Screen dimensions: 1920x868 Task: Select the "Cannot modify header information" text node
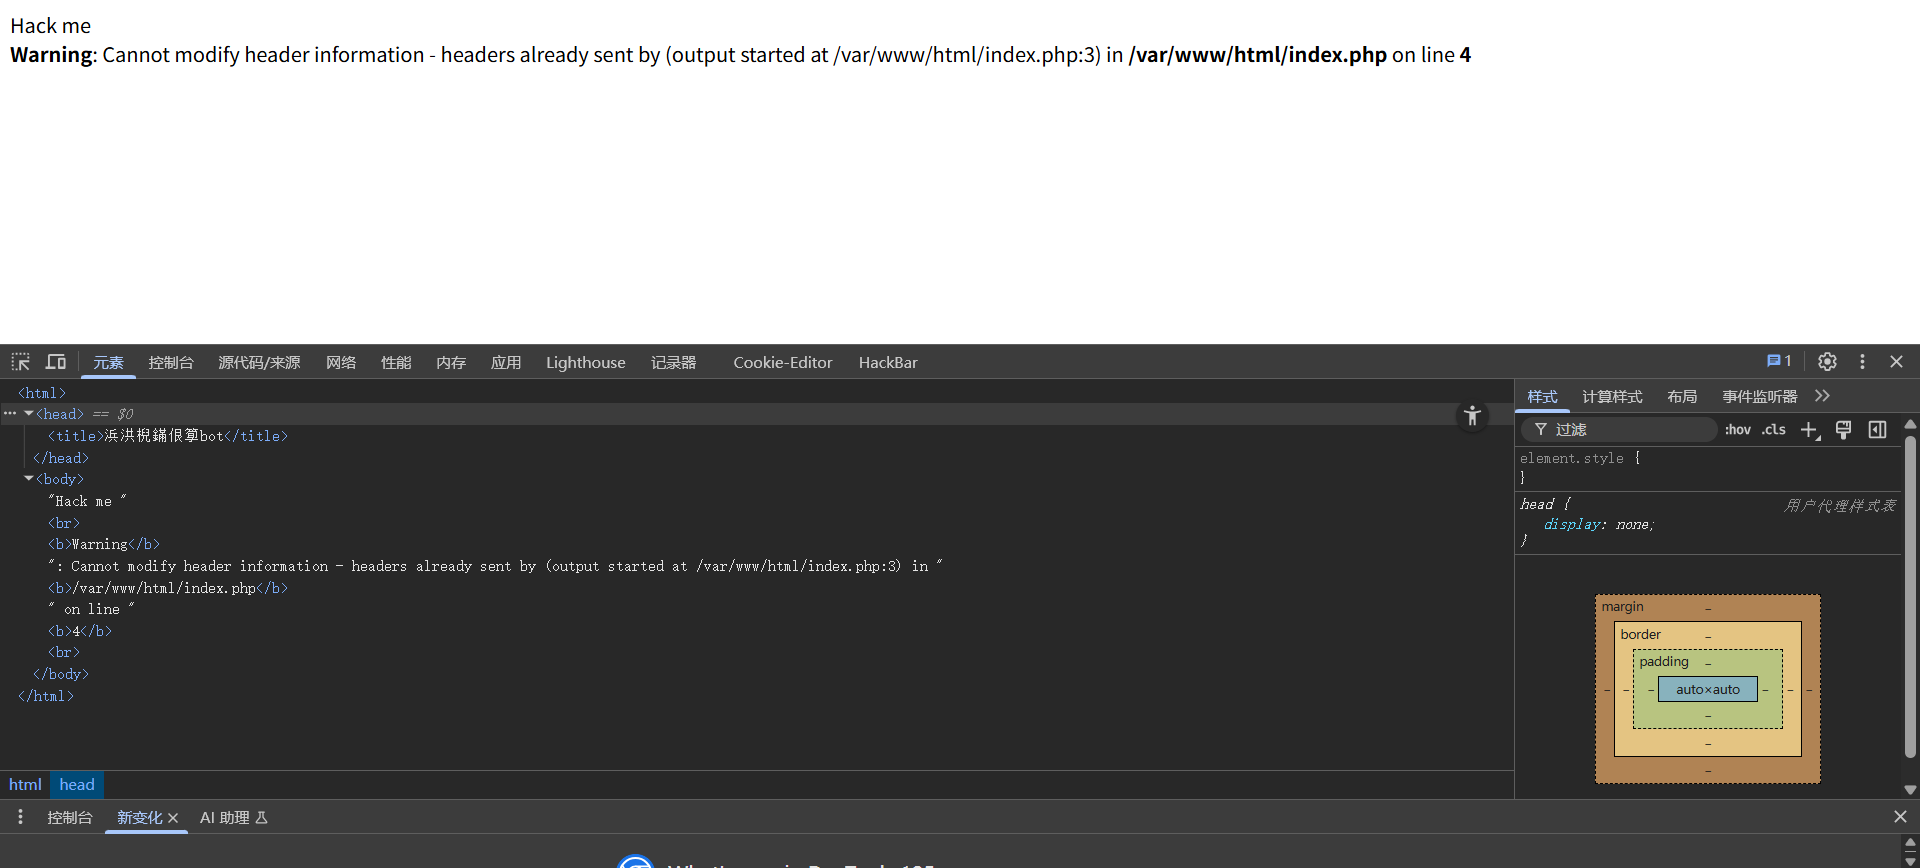[495, 566]
